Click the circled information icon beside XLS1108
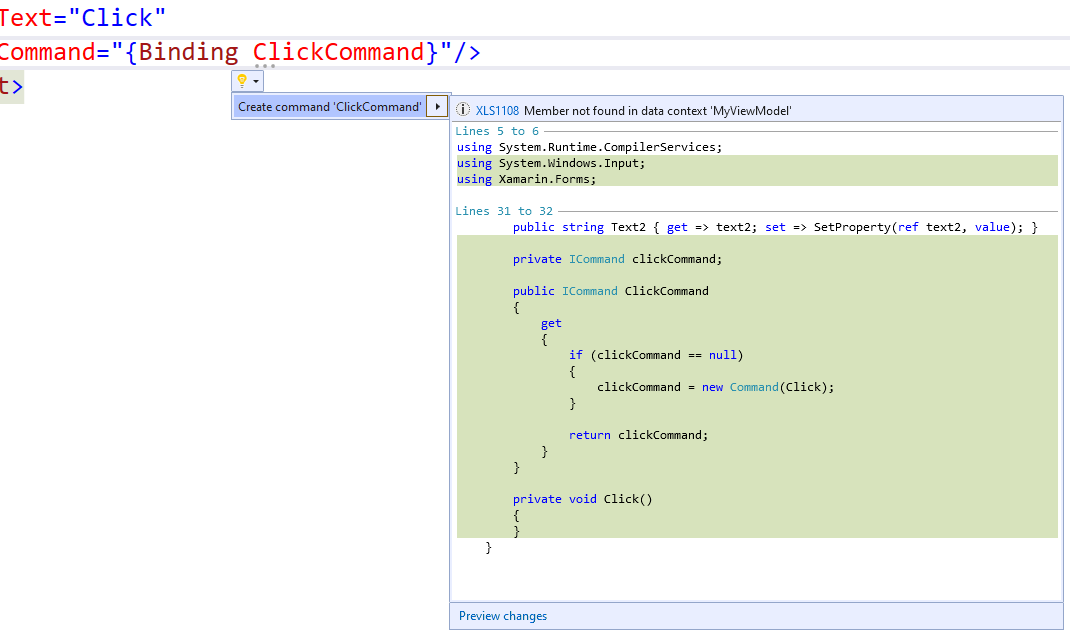 [462, 107]
